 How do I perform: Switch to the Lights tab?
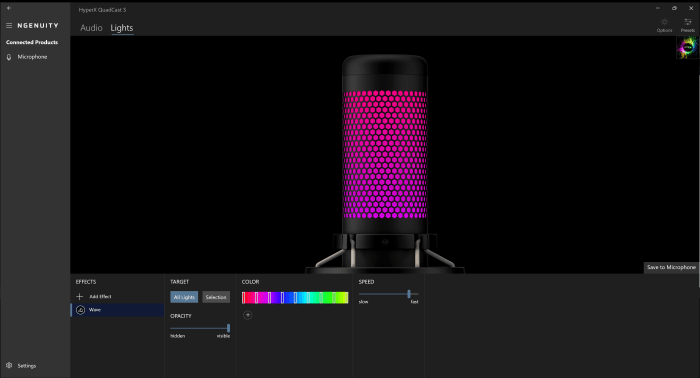(122, 28)
